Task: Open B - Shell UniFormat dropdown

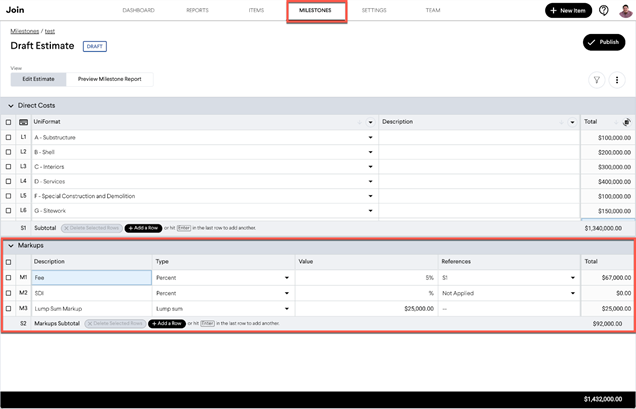Action: [x=370, y=152]
